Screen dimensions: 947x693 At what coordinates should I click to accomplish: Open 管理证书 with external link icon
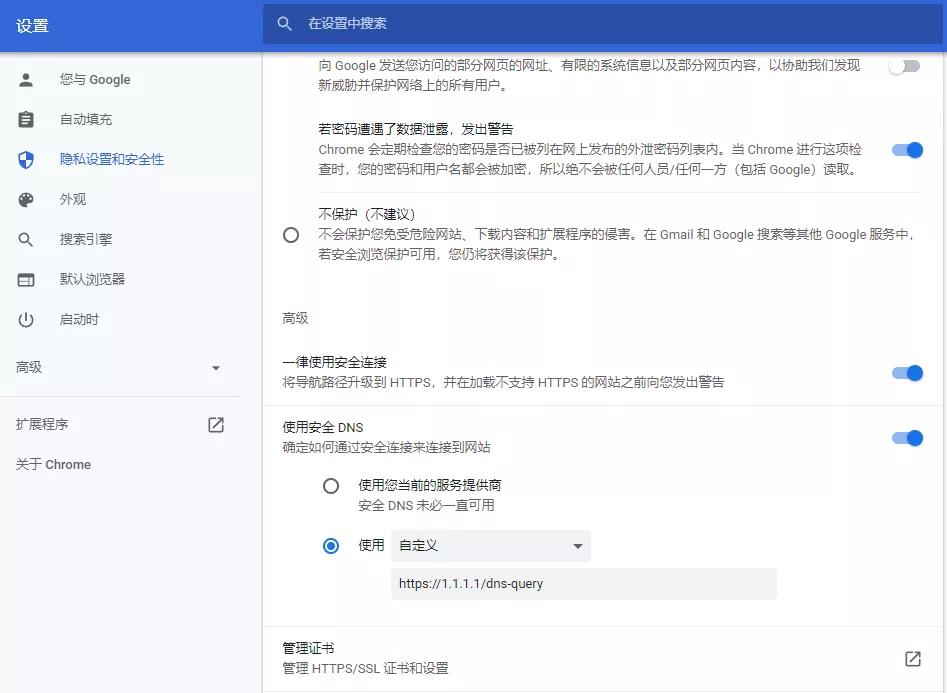[x=911, y=659]
